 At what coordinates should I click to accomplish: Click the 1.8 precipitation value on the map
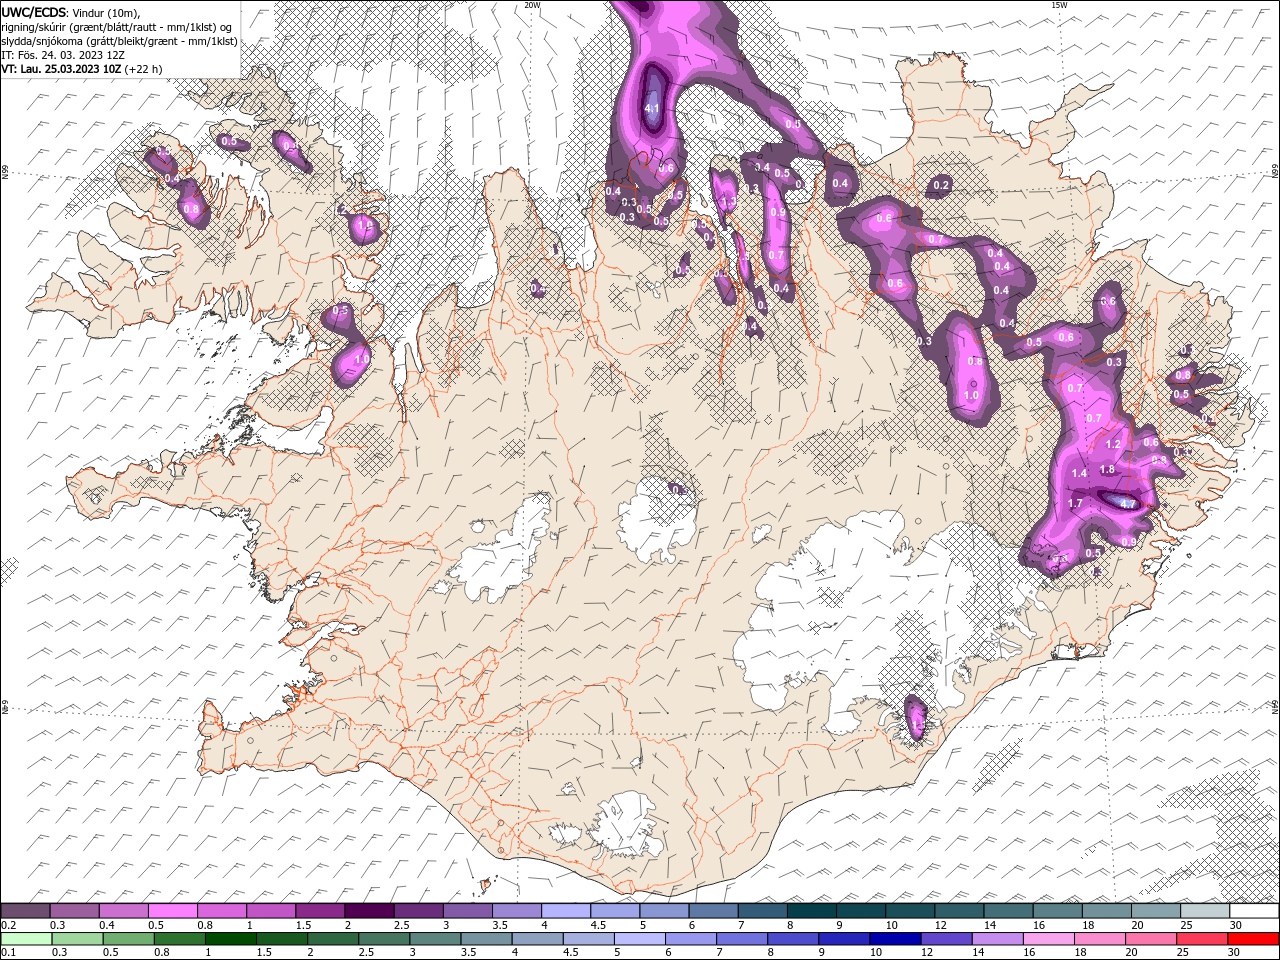click(x=1107, y=470)
